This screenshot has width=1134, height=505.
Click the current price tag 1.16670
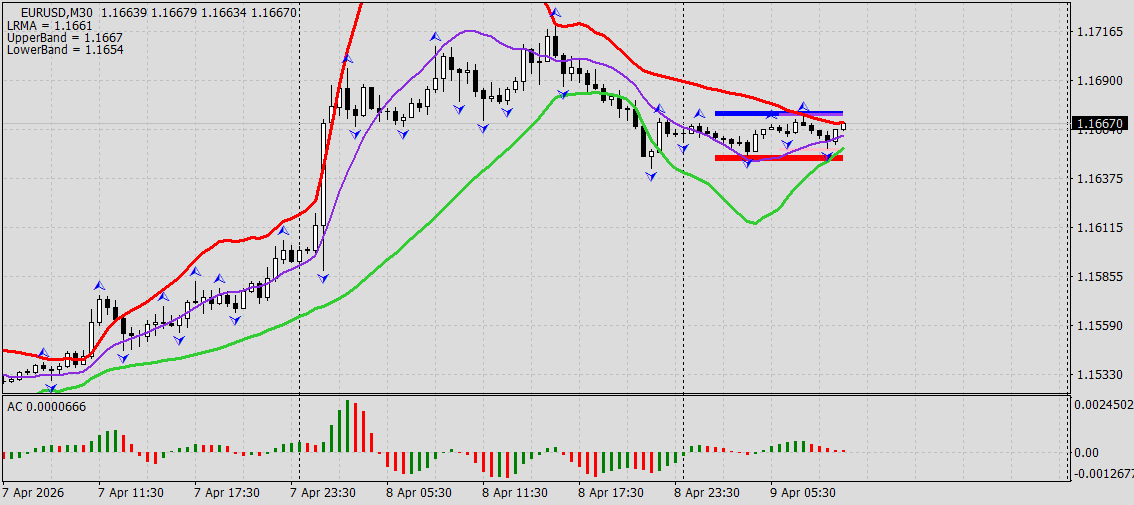(x=1099, y=124)
